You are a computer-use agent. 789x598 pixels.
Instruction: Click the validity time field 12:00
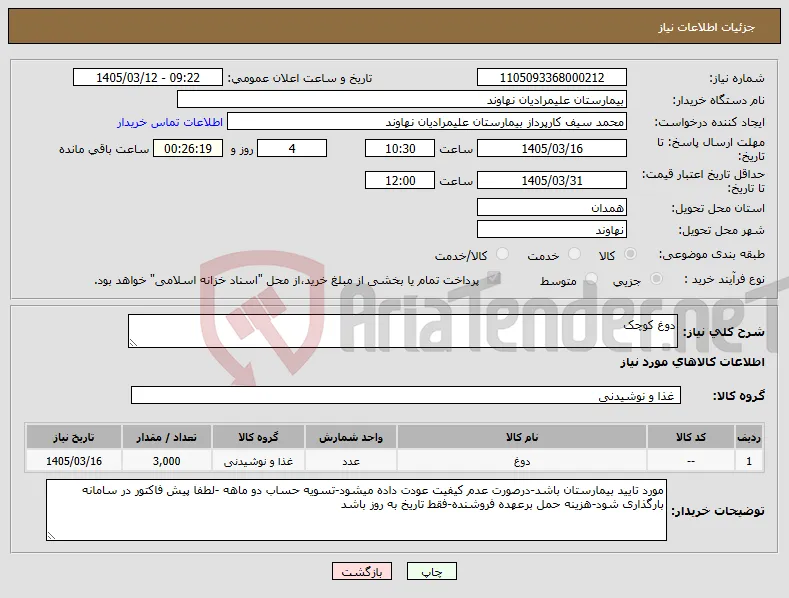coord(400,180)
